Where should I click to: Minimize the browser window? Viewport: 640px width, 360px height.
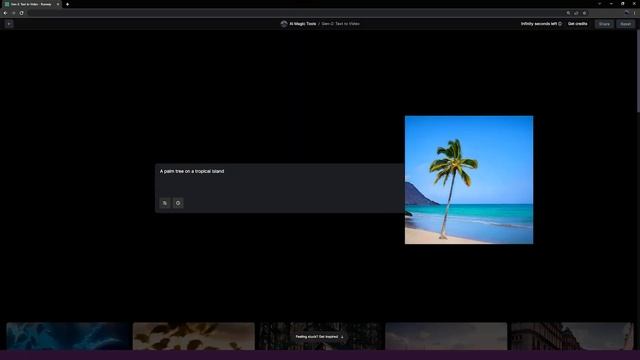611,4
